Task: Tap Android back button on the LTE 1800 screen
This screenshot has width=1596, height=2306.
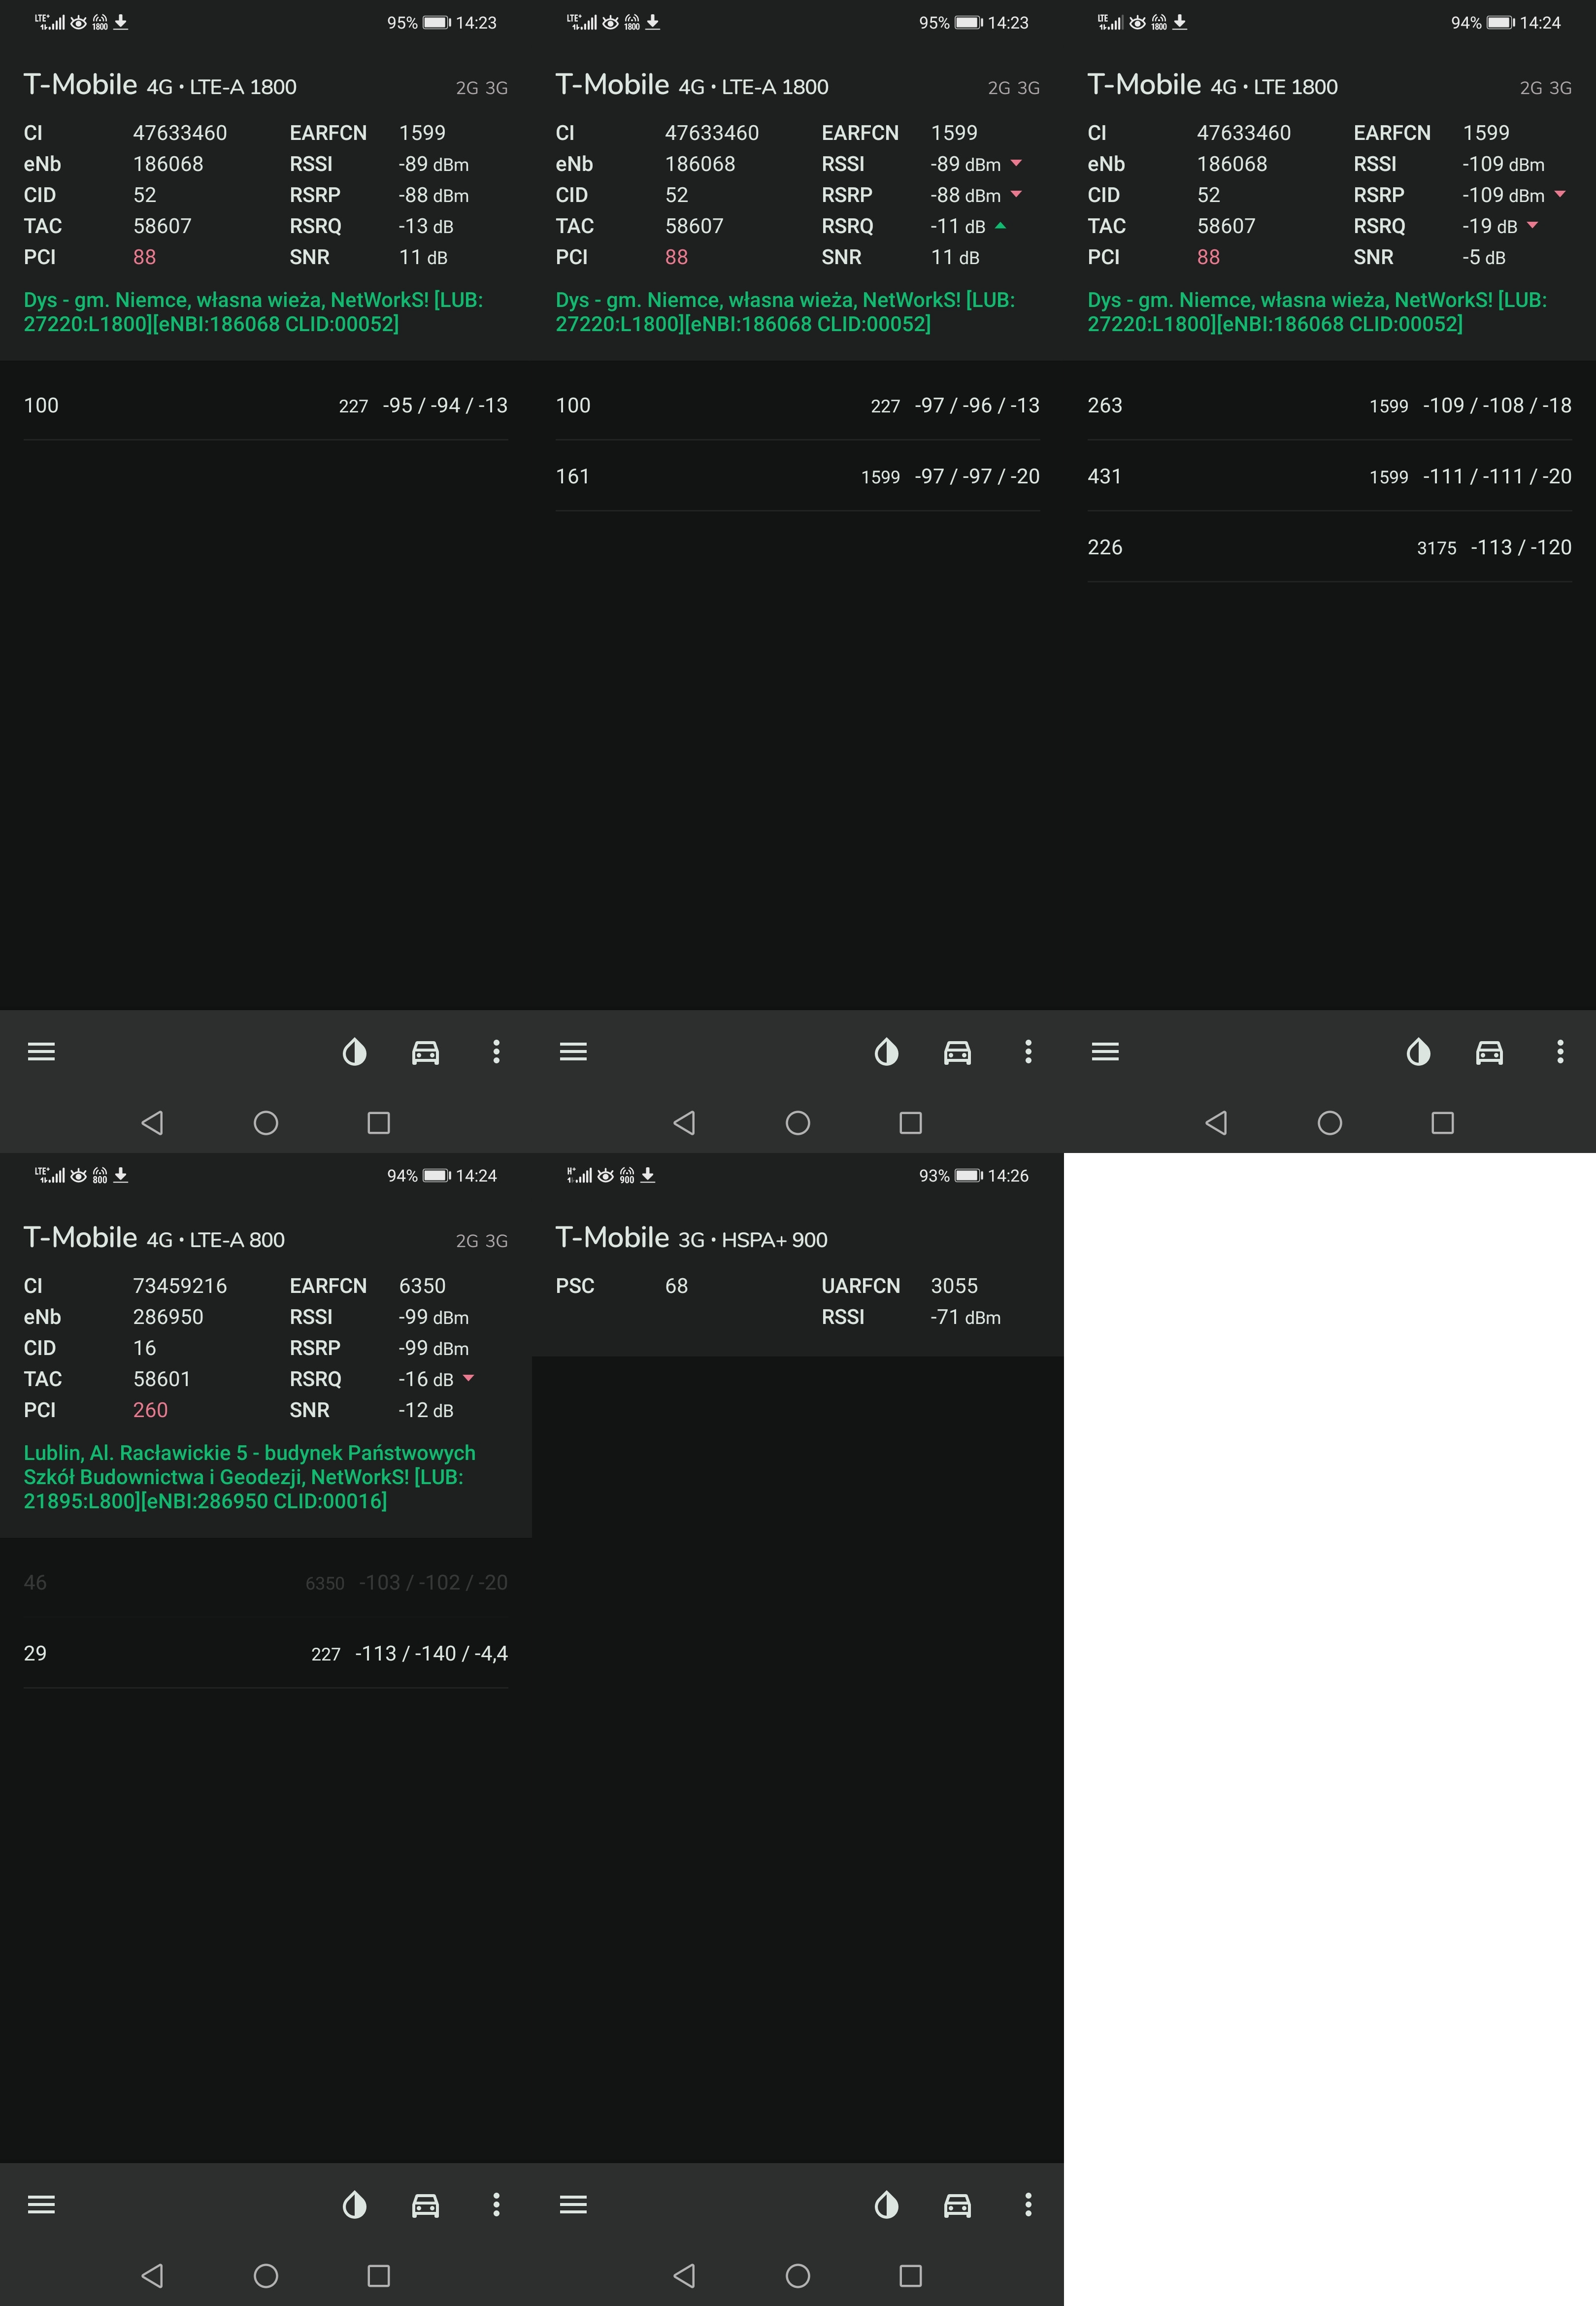Action: click(x=1216, y=1122)
